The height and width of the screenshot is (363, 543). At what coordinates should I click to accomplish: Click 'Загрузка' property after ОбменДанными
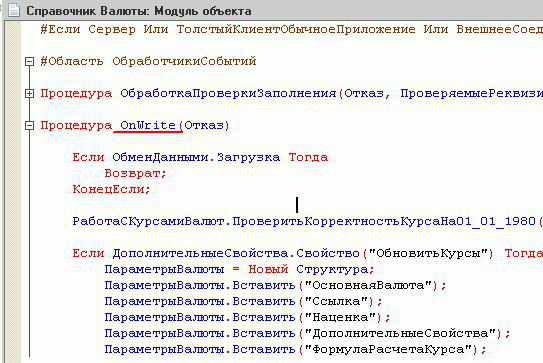[x=248, y=157]
